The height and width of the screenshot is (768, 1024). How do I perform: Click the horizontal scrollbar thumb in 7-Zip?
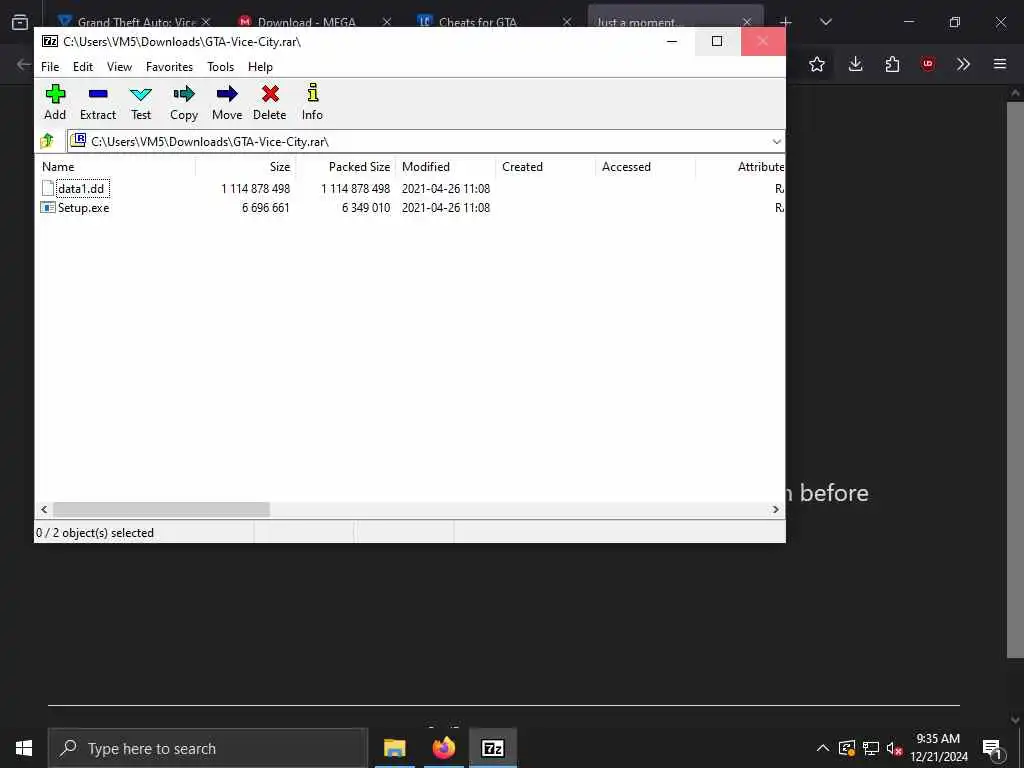click(x=161, y=509)
